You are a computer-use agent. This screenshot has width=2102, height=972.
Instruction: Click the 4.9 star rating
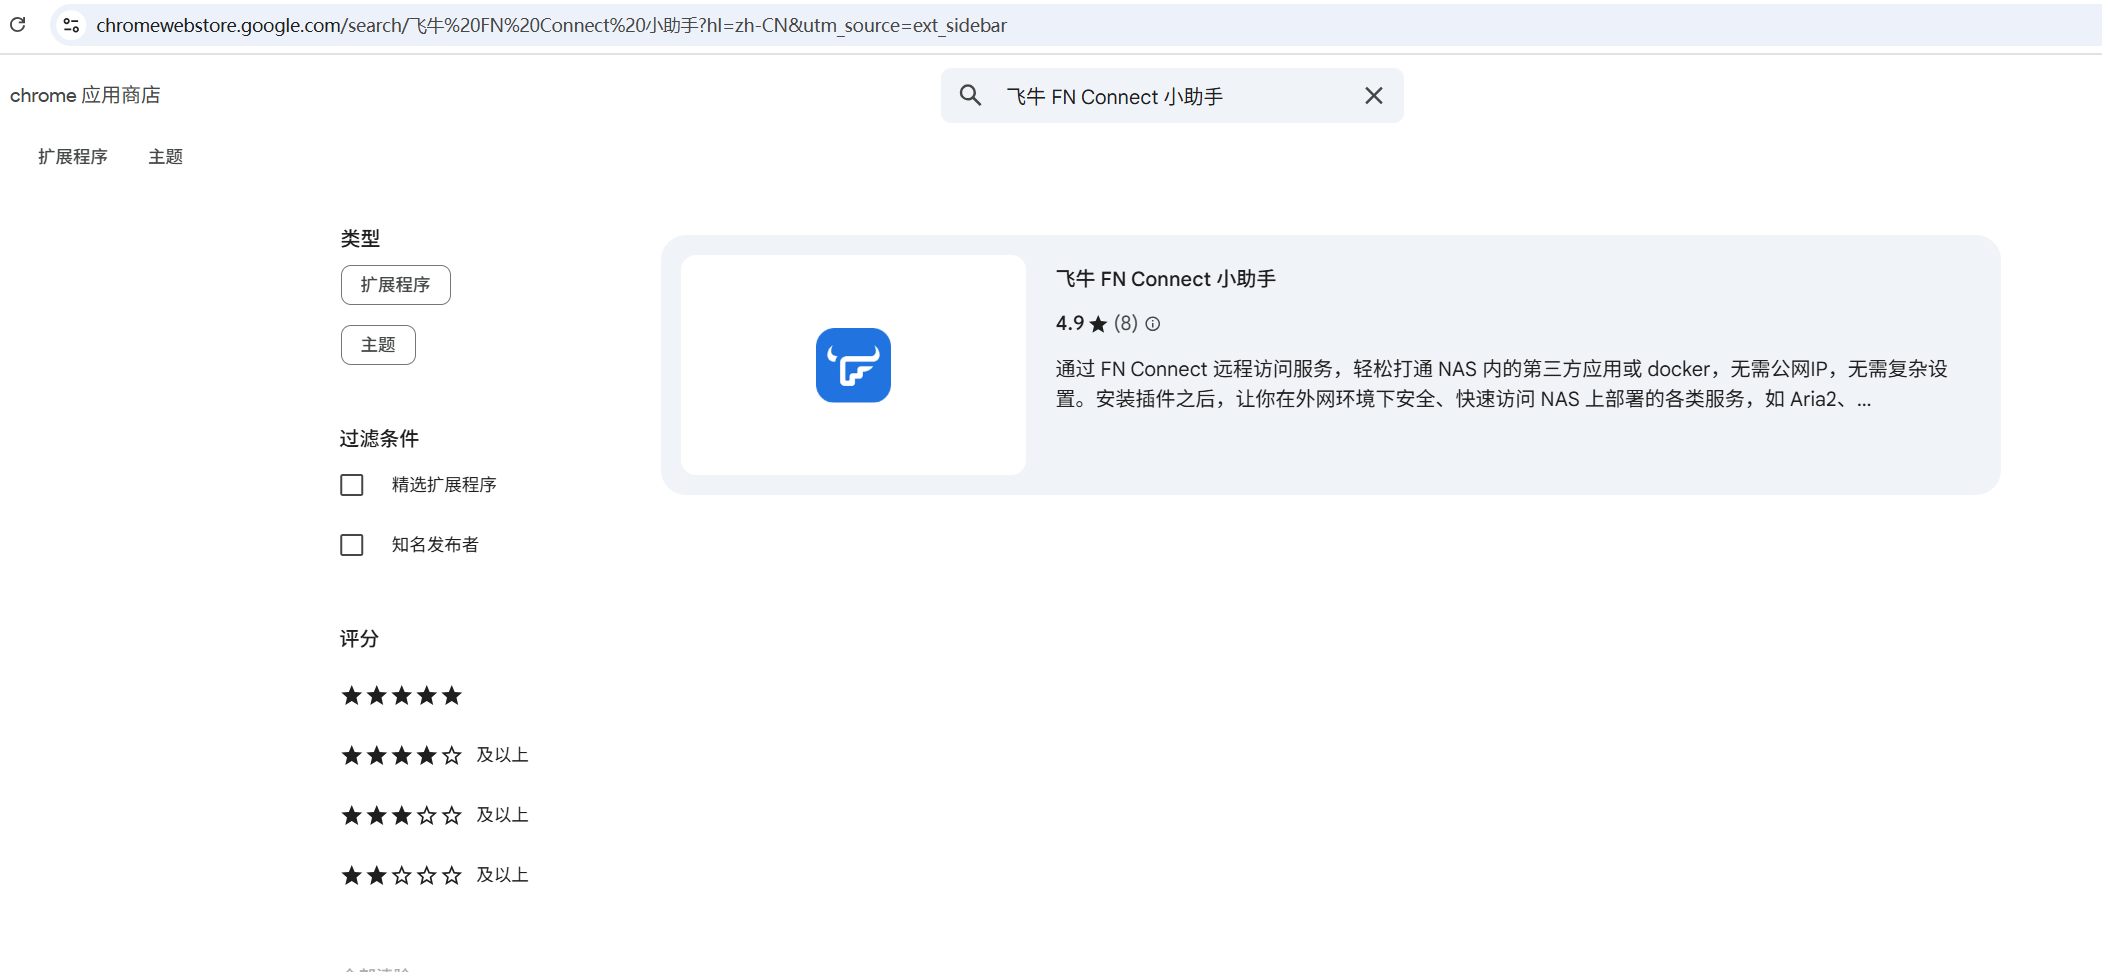[1082, 323]
